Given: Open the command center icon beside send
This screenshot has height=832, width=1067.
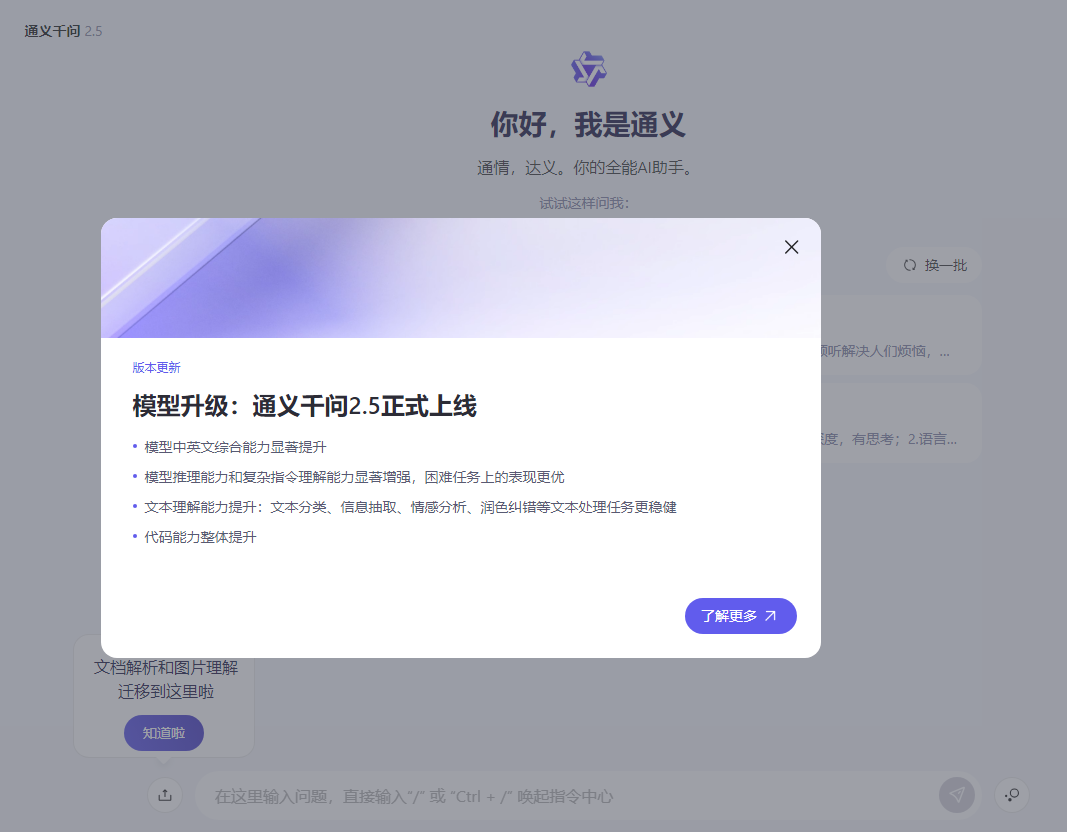Looking at the screenshot, I should [1012, 795].
